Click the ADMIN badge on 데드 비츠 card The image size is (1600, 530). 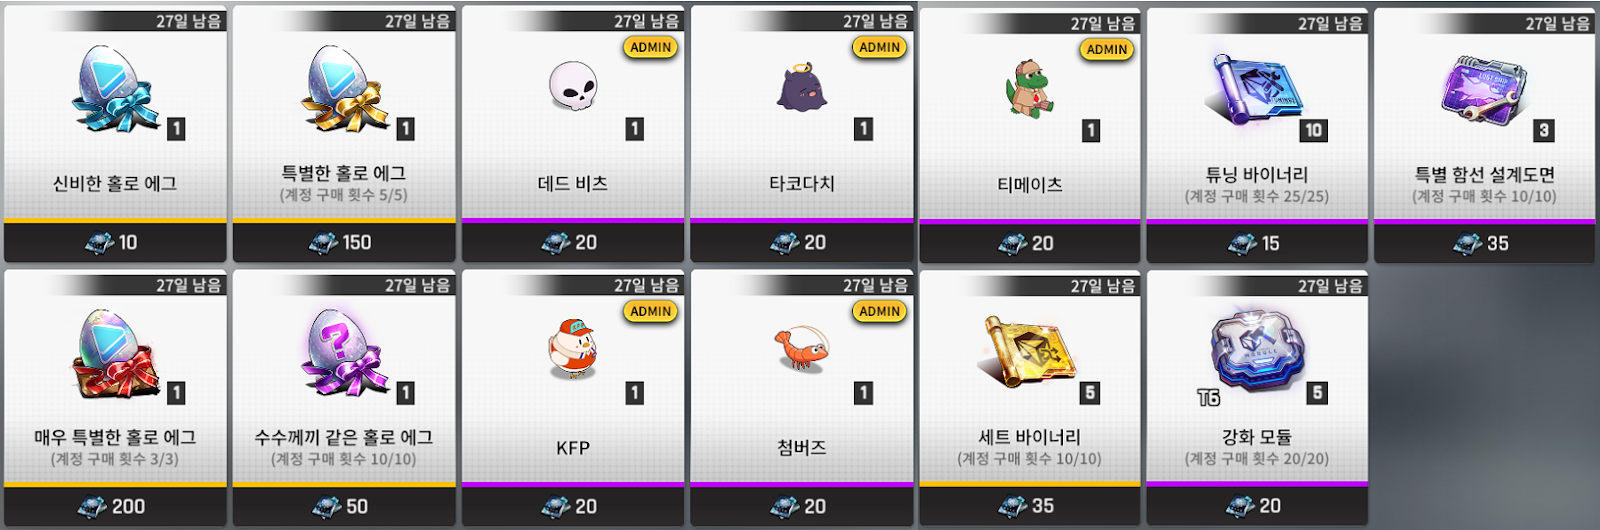click(651, 47)
